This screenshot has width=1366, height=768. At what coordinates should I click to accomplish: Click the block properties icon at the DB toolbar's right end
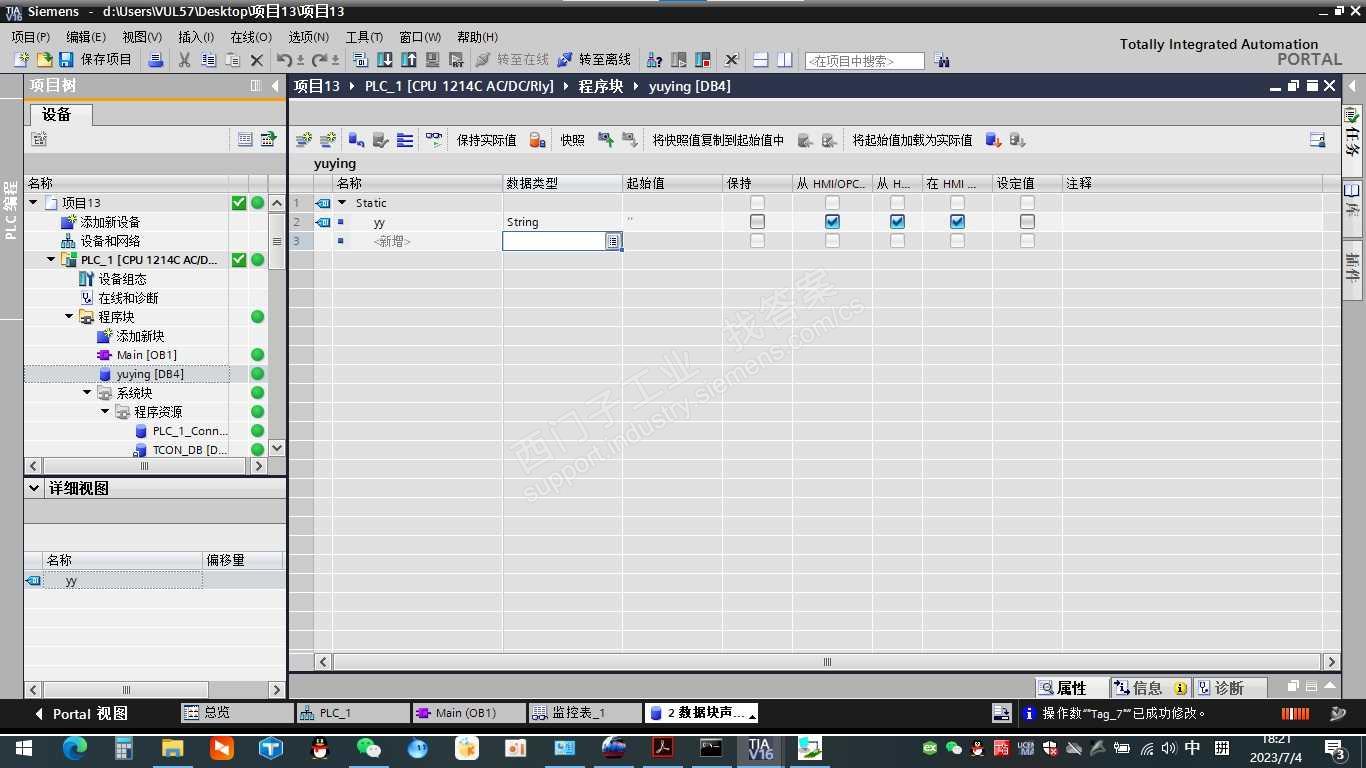1318,140
